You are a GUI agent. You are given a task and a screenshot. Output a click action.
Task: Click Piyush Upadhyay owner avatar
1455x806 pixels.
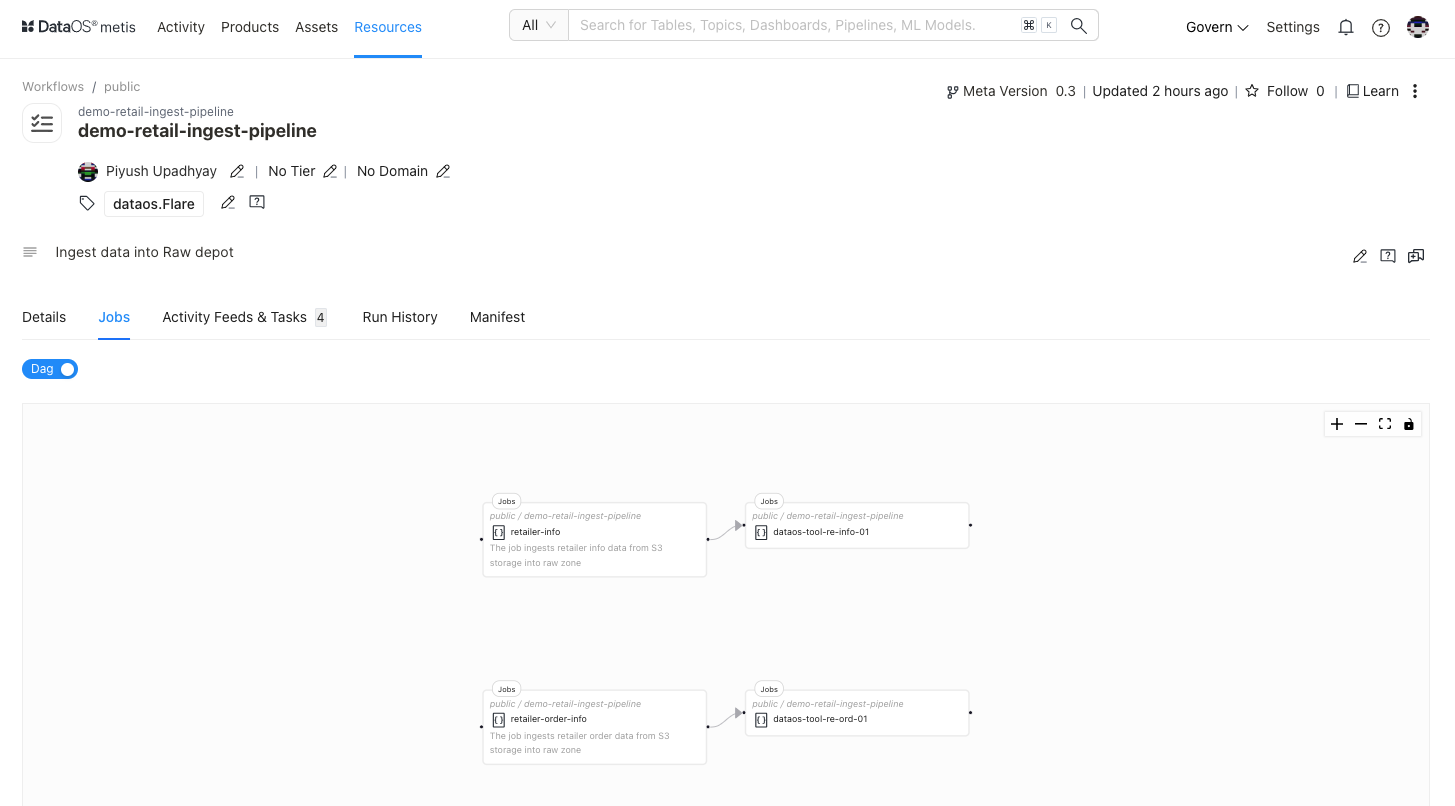[x=88, y=171]
